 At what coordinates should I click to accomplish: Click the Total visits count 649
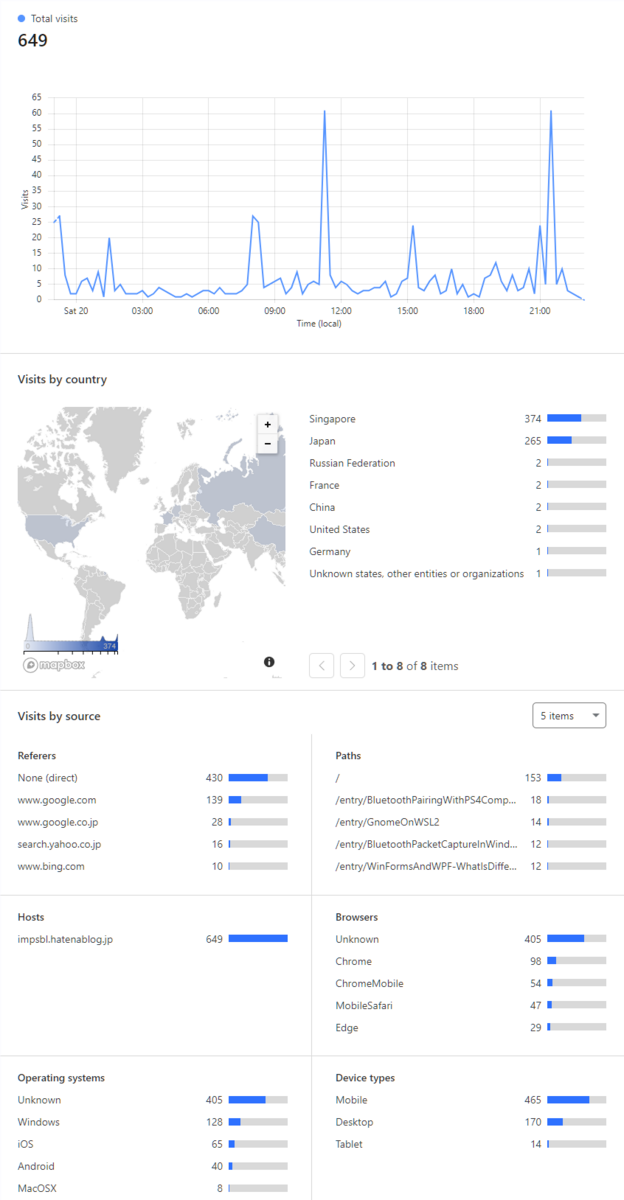pyautogui.click(x=33, y=41)
